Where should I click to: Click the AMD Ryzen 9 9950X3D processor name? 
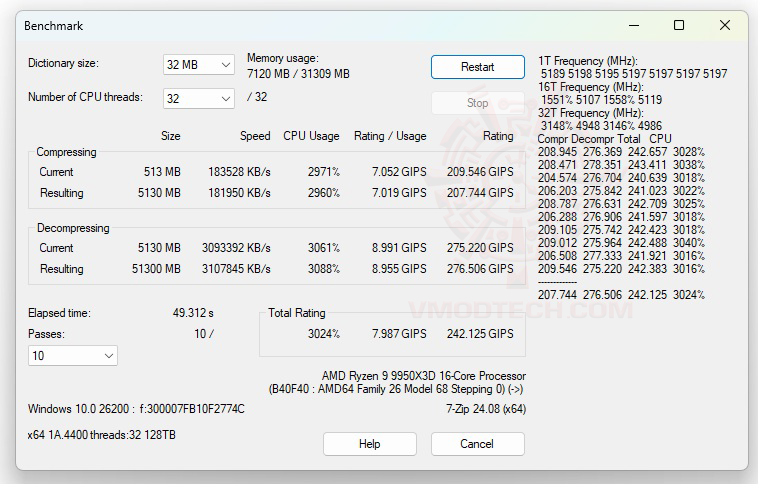coord(424,376)
